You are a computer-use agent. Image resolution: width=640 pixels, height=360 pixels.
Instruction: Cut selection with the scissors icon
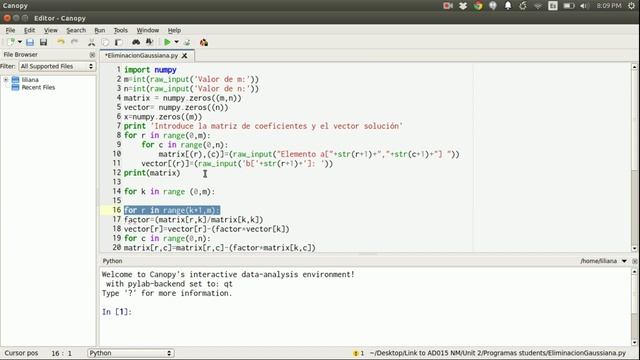click(91, 42)
